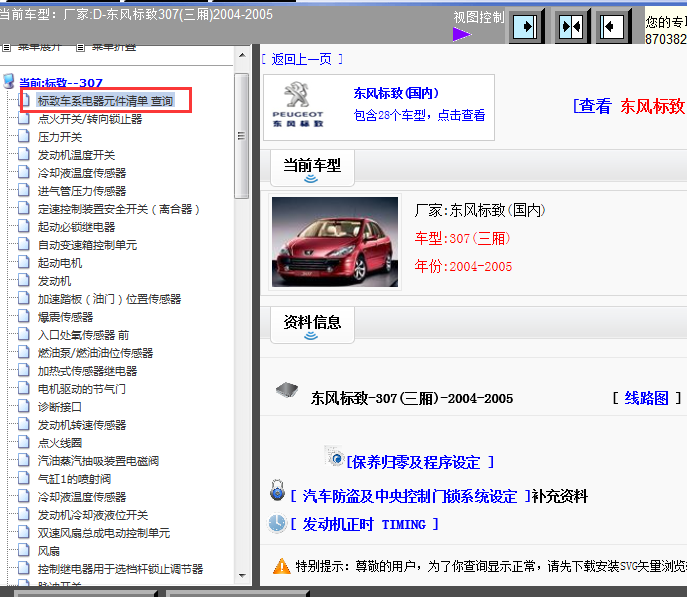This screenshot has height=597, width=687.
Task: Select 点火开关/转向锁止器 in the tree
Action: pyautogui.click(x=90, y=119)
